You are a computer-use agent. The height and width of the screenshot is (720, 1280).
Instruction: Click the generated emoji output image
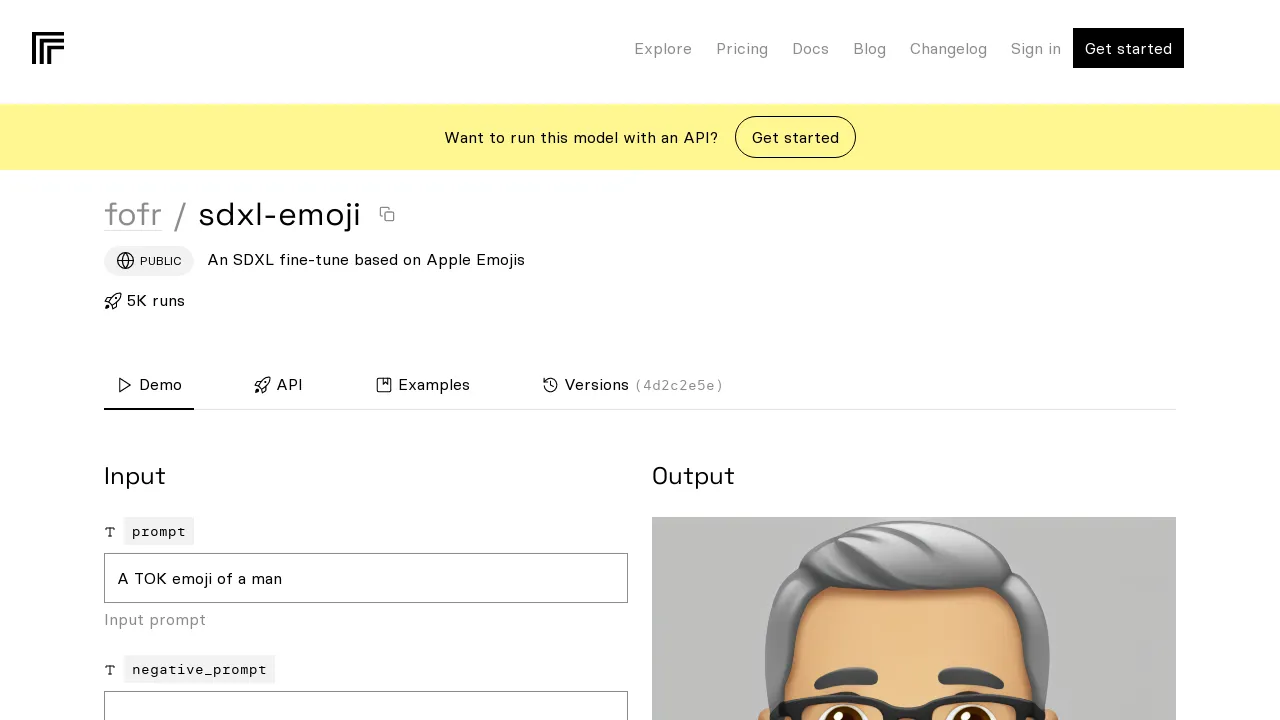914,618
